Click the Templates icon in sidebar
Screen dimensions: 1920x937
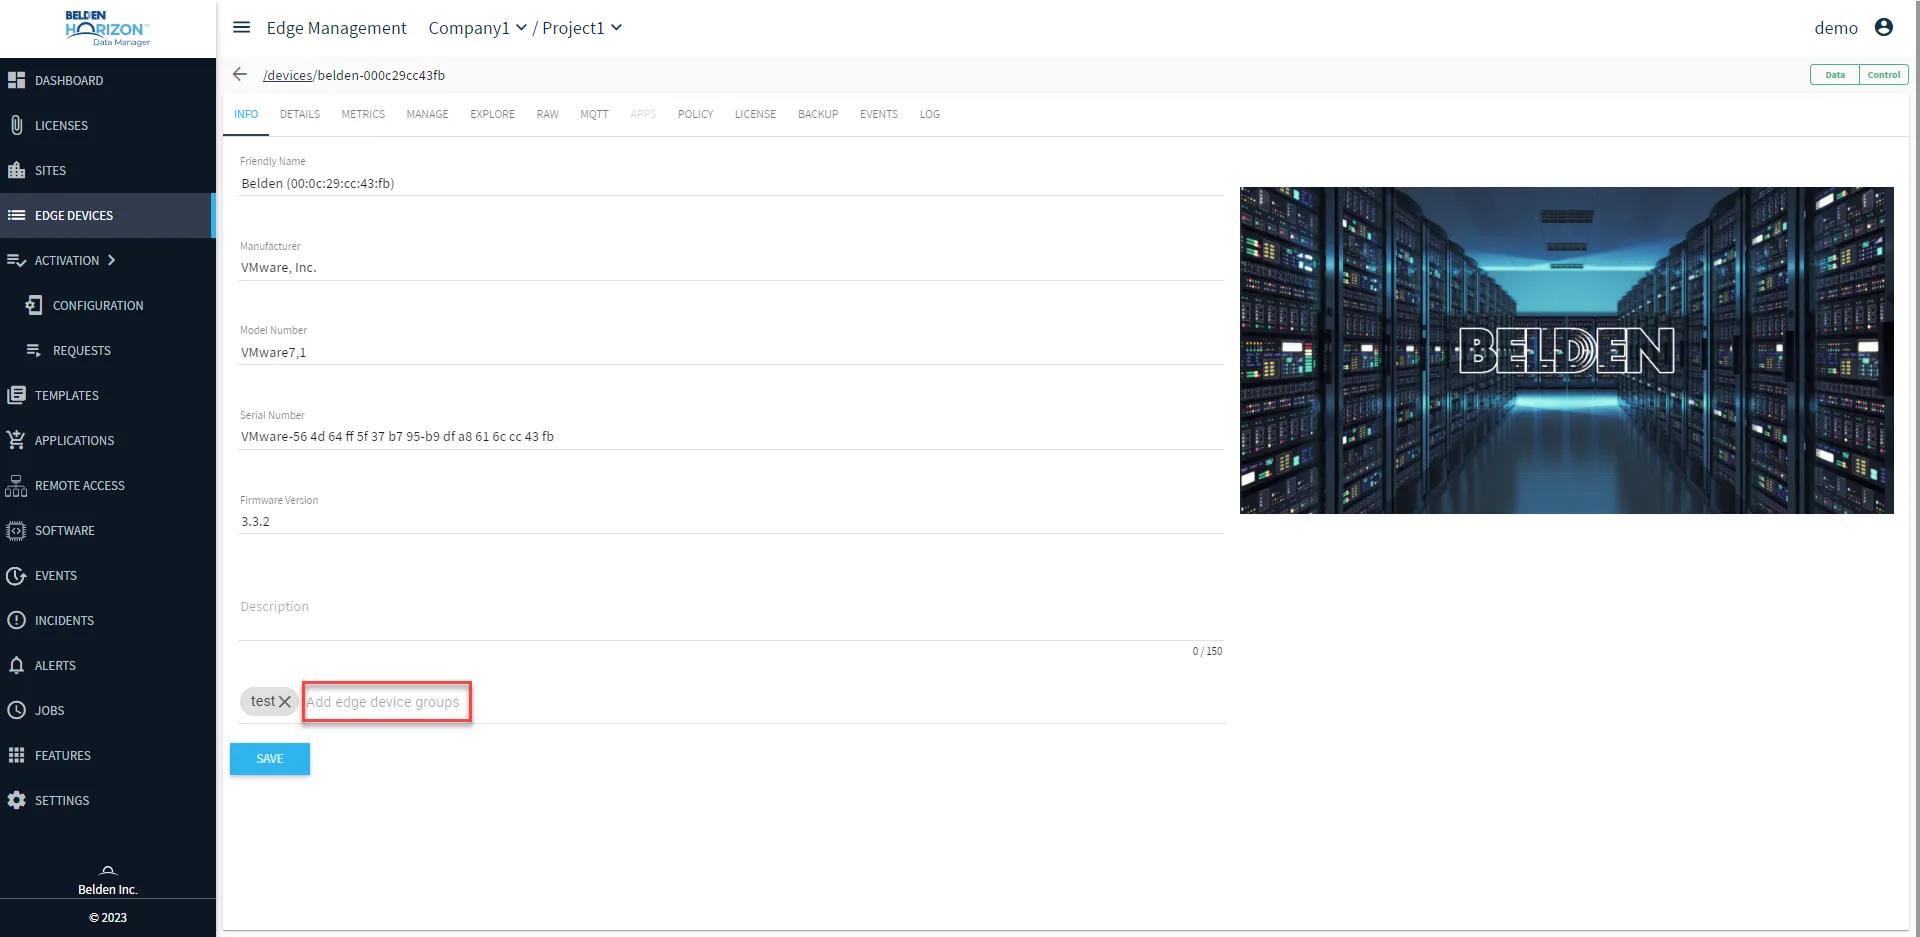click(16, 395)
